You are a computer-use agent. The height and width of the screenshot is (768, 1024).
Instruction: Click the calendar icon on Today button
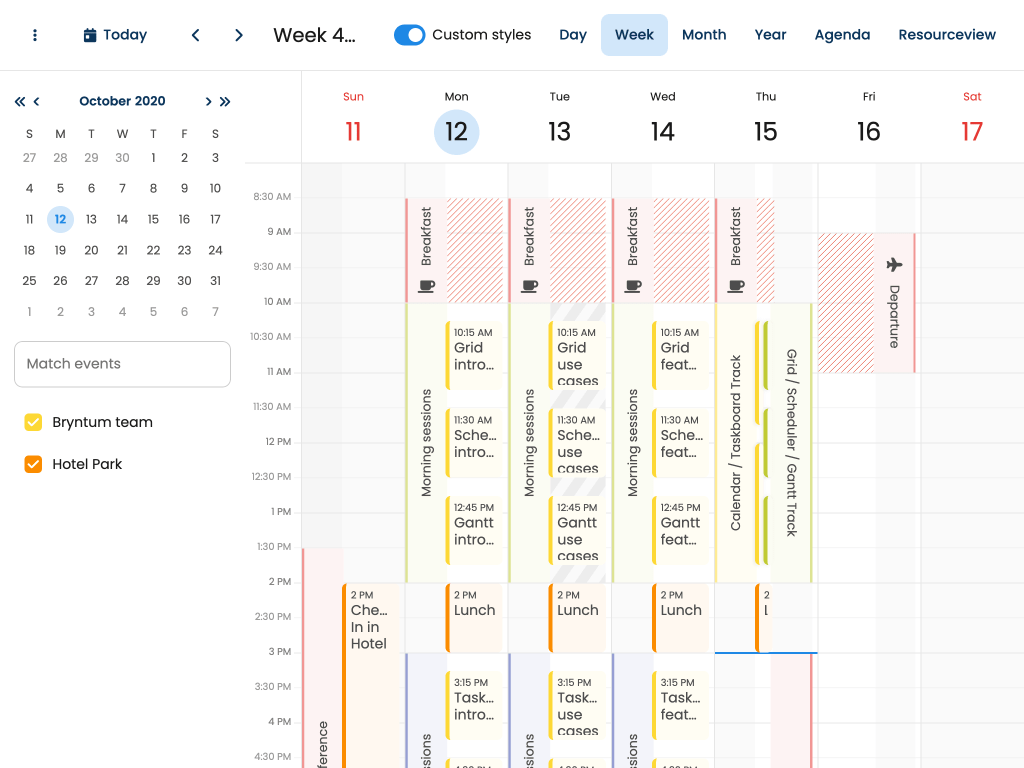click(90, 35)
